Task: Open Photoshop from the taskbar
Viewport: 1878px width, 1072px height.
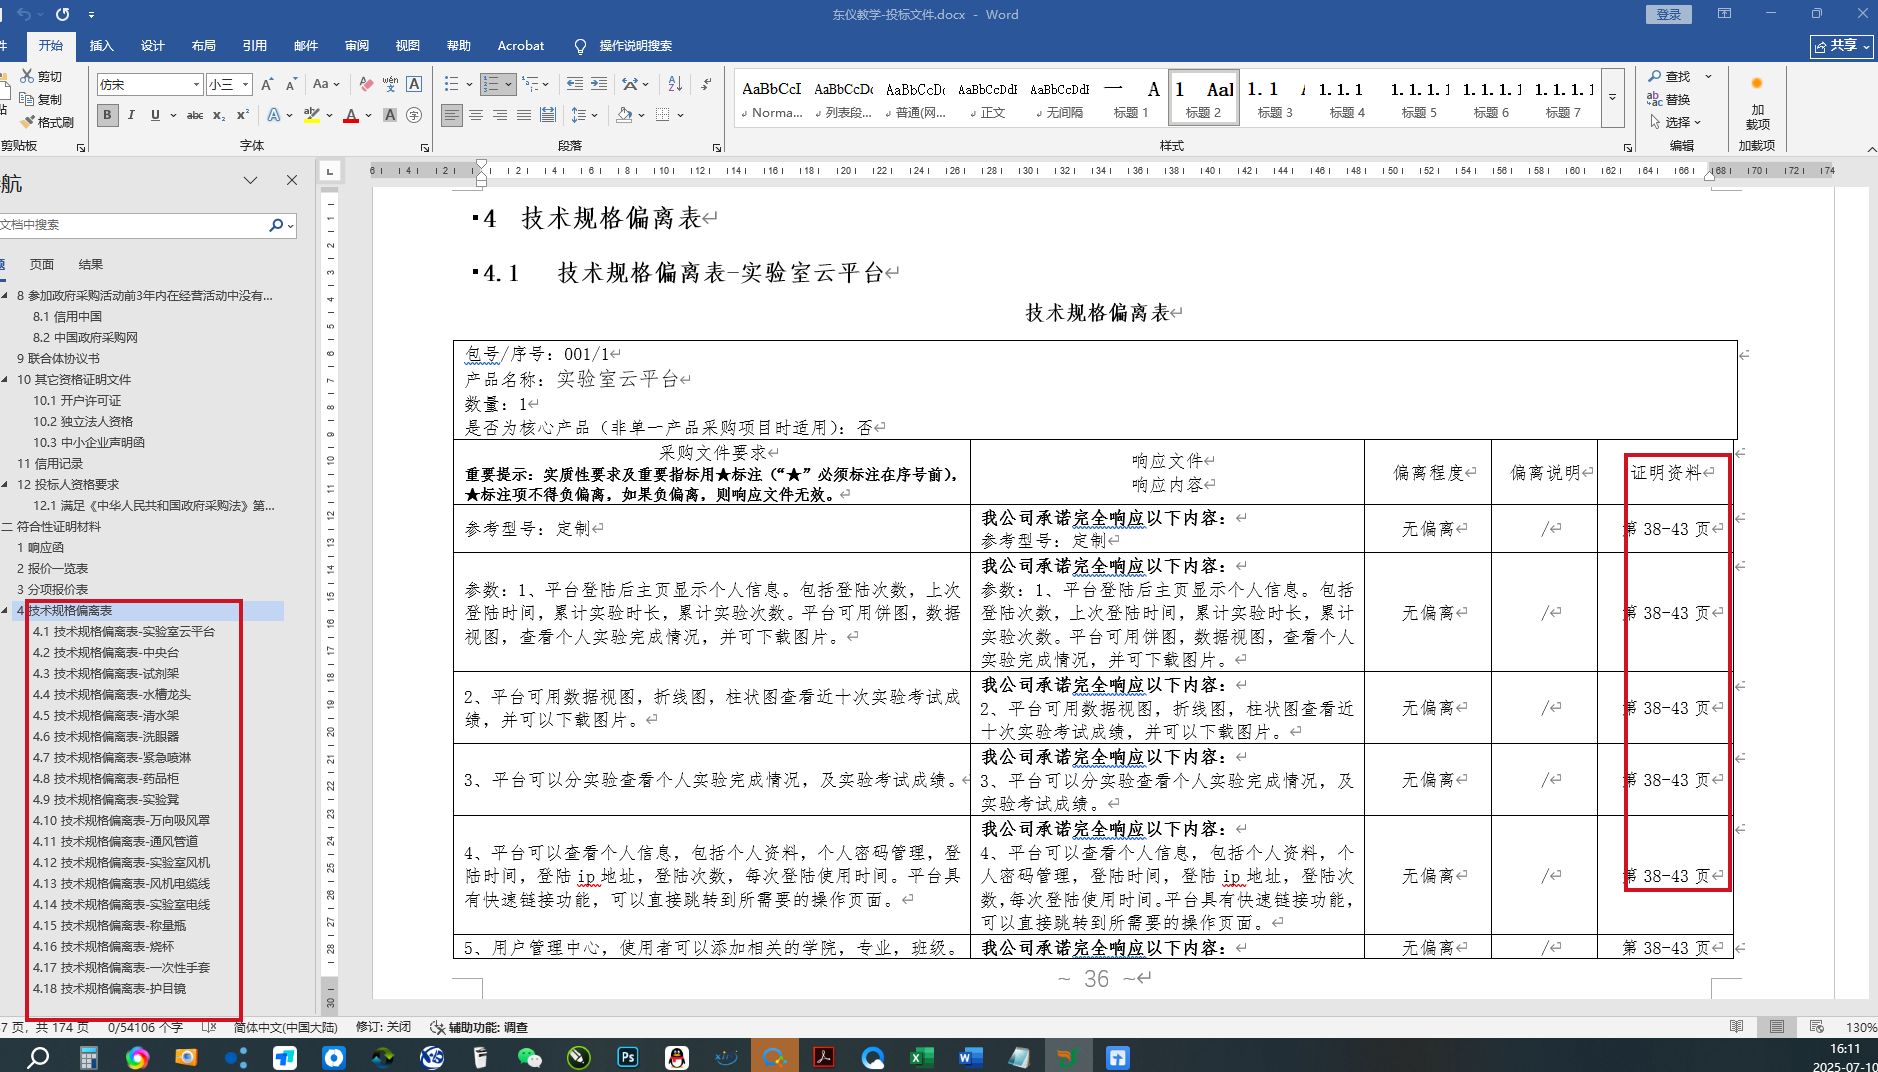Action: [628, 1057]
